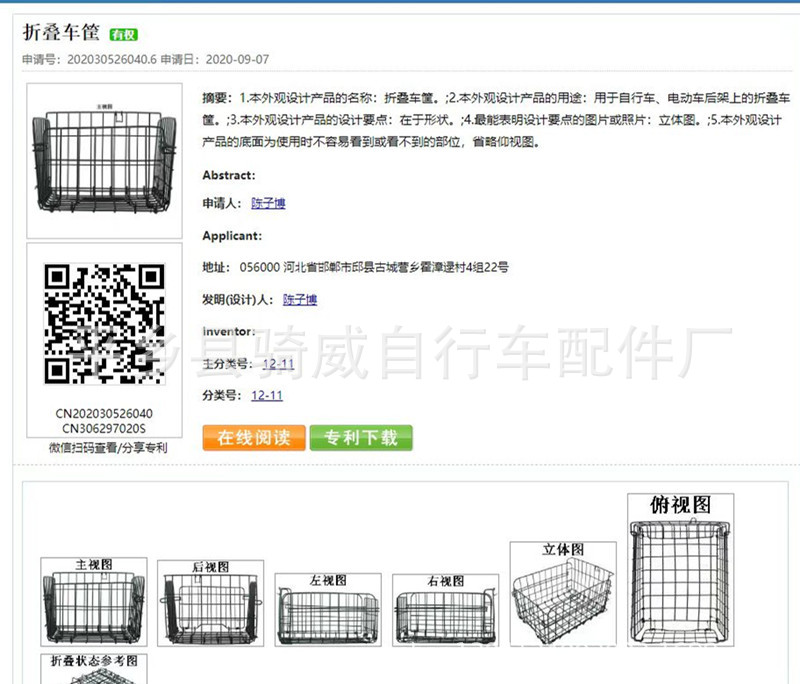Click the title 折叠车筐
The height and width of the screenshot is (684, 800).
click(61, 32)
